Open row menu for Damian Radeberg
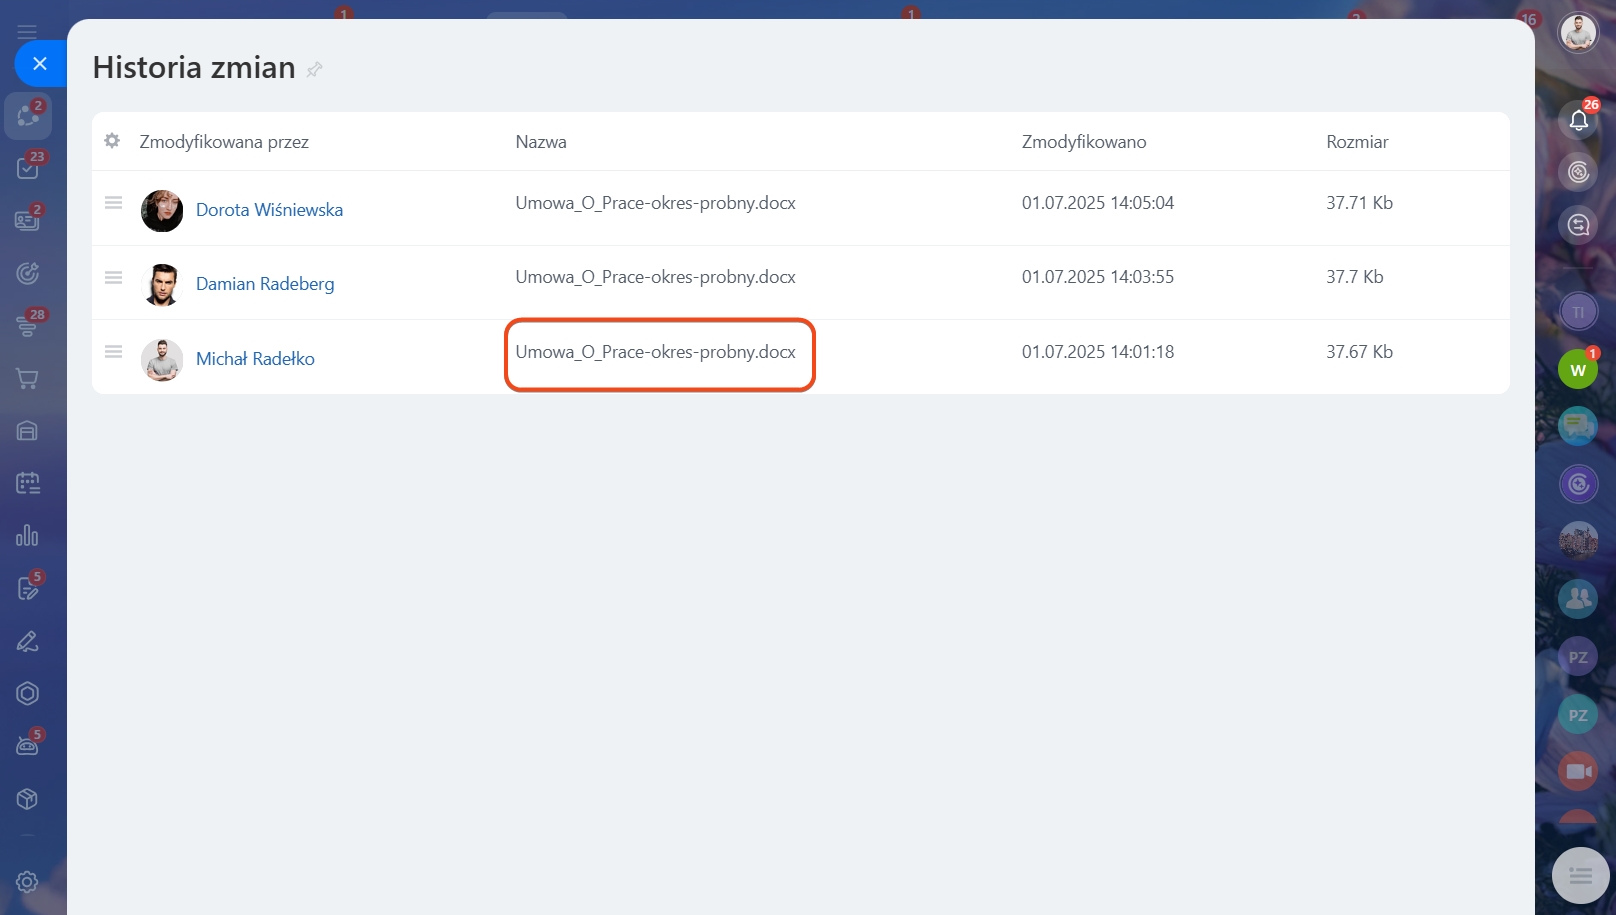Viewport: 1616px width, 915px height. point(114,277)
